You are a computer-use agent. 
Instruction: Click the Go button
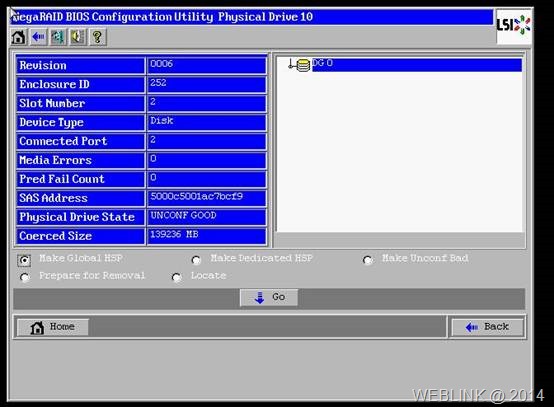269,297
